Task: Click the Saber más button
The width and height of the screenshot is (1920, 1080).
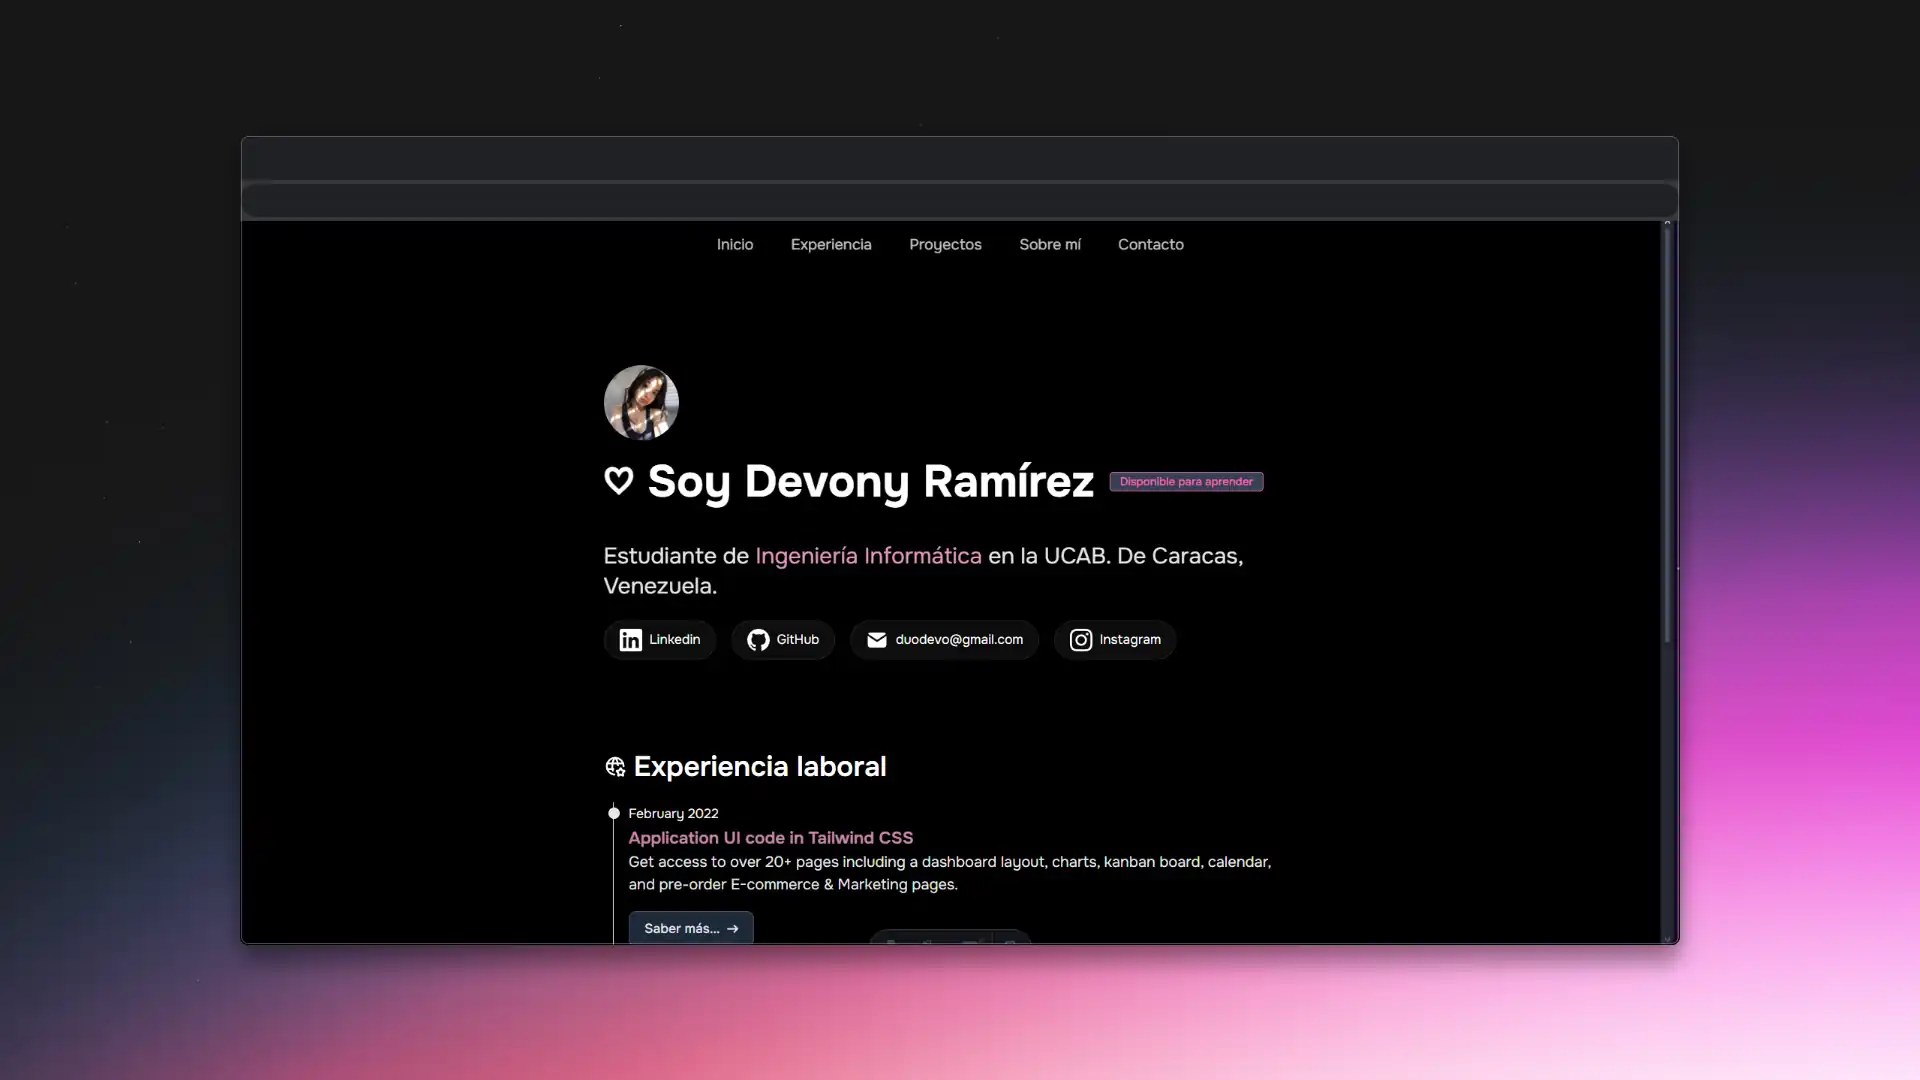Action: point(690,928)
